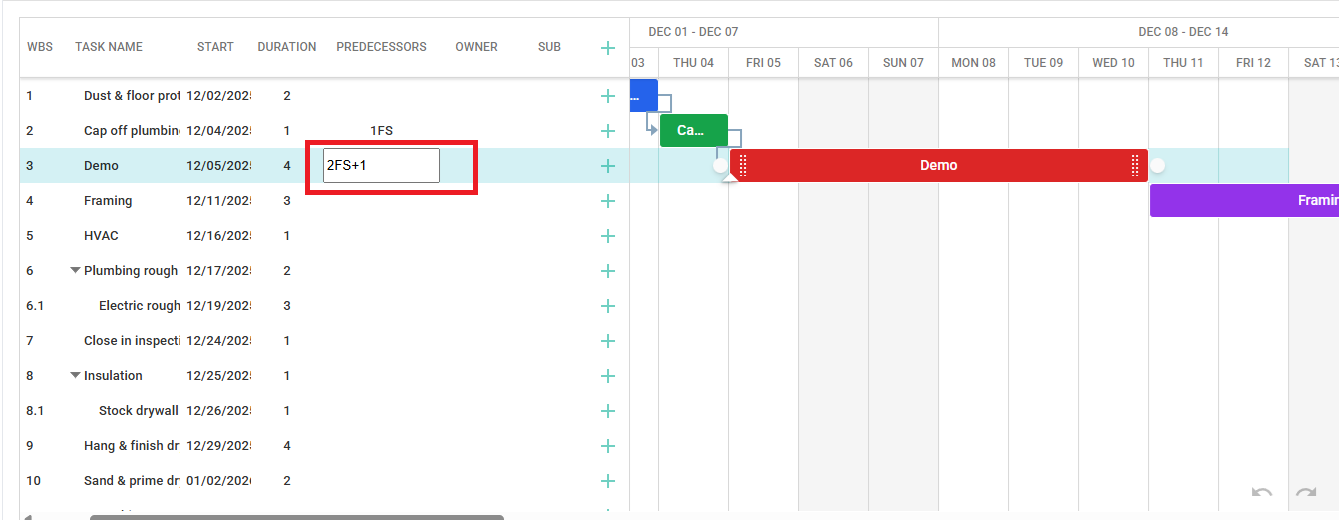
Task: Select the Hang & finish drywall task row
Action: pyautogui.click(x=130, y=446)
